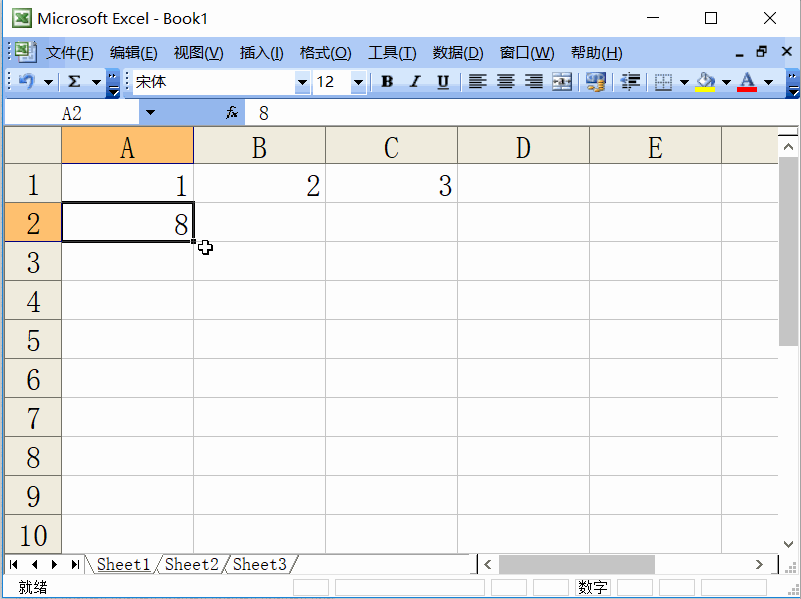Switch to the Sheet2 tab
801x599 pixels.
coord(190,564)
